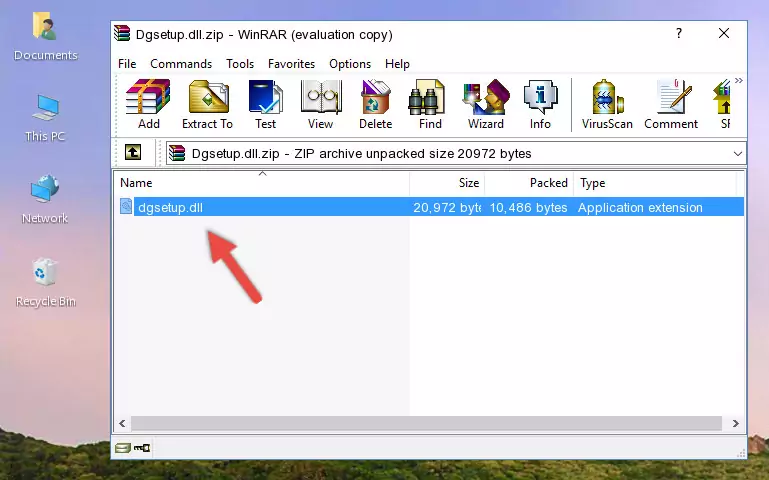Click the 20,972 bytes size cell
The height and width of the screenshot is (480, 769).
(447, 207)
